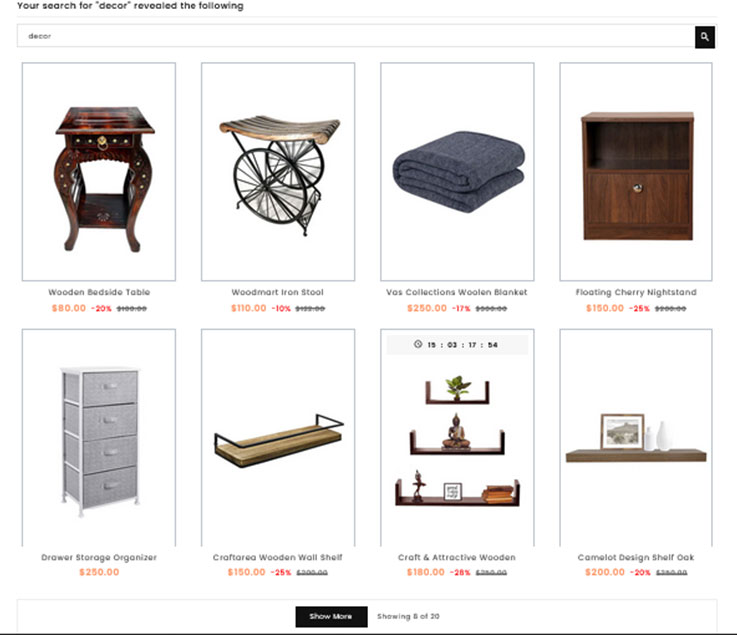Click the Drawer Storage Organizer title link
This screenshot has width=737, height=635.
pos(99,557)
